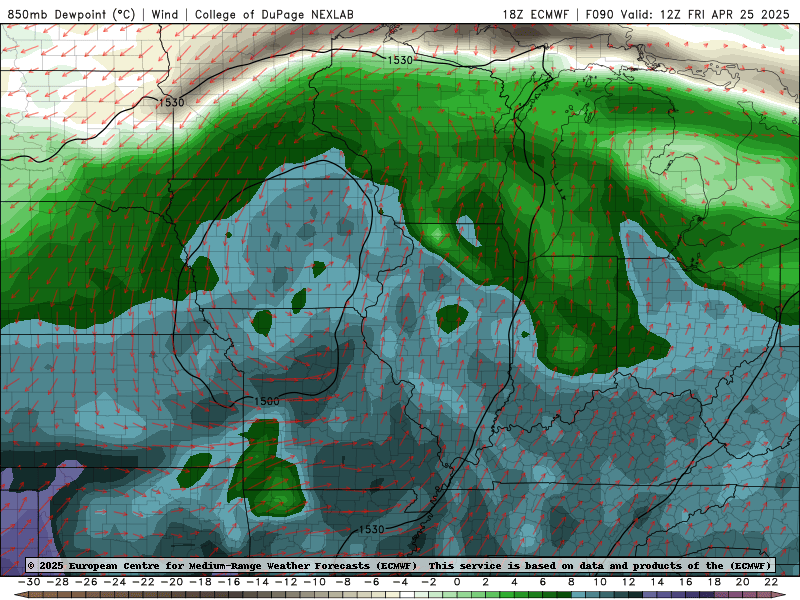Click the "850mb Dewpoint (°C)" title text
Screen dimensions: 800x600
tap(71, 14)
